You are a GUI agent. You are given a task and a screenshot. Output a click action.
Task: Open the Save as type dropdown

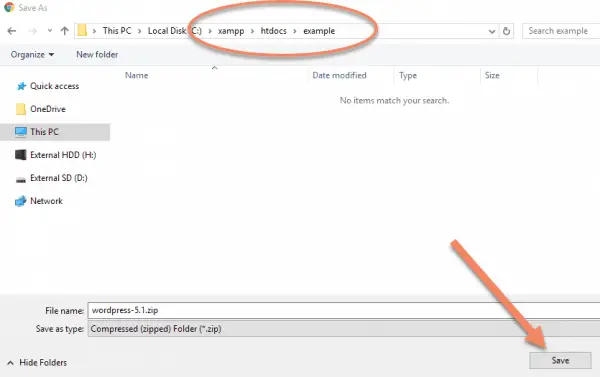[344, 329]
